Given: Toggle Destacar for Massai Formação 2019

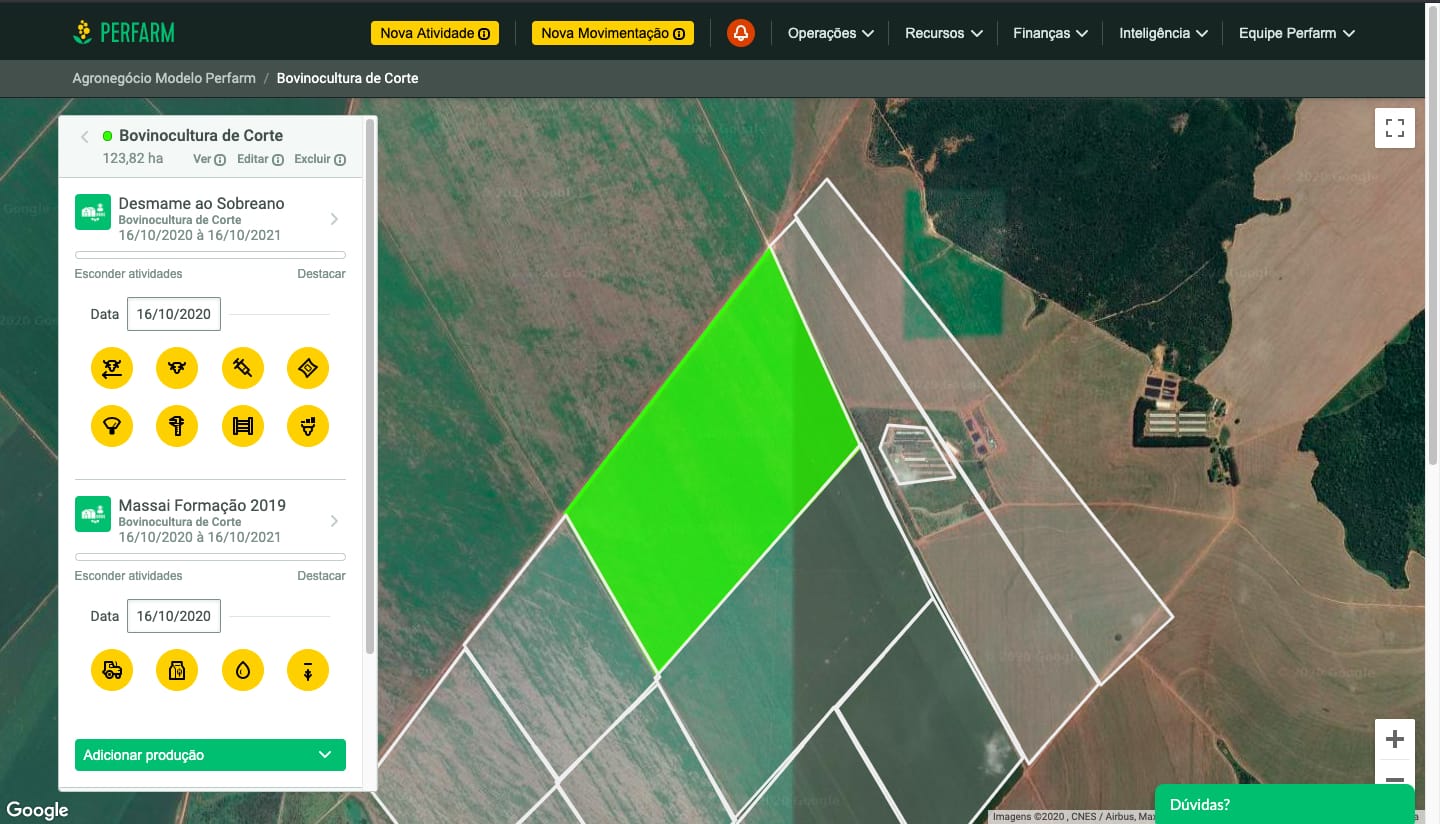Looking at the screenshot, I should (x=321, y=575).
